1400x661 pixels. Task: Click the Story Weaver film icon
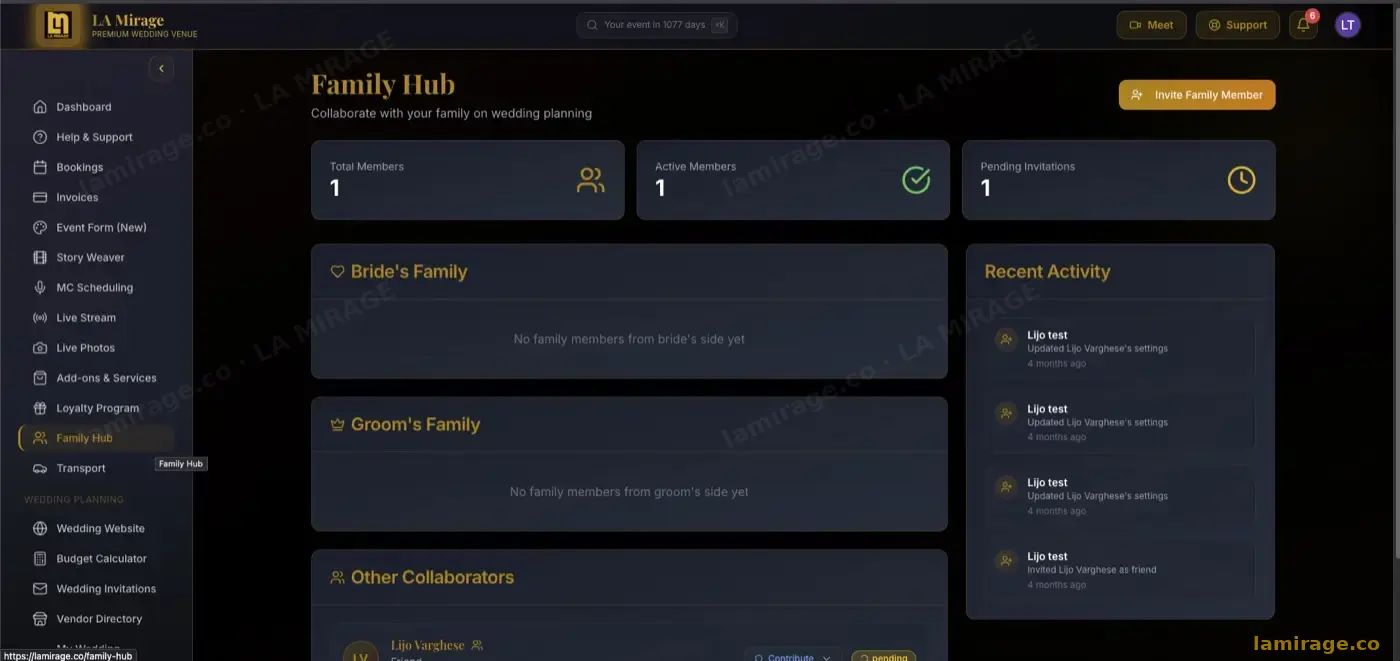40,257
